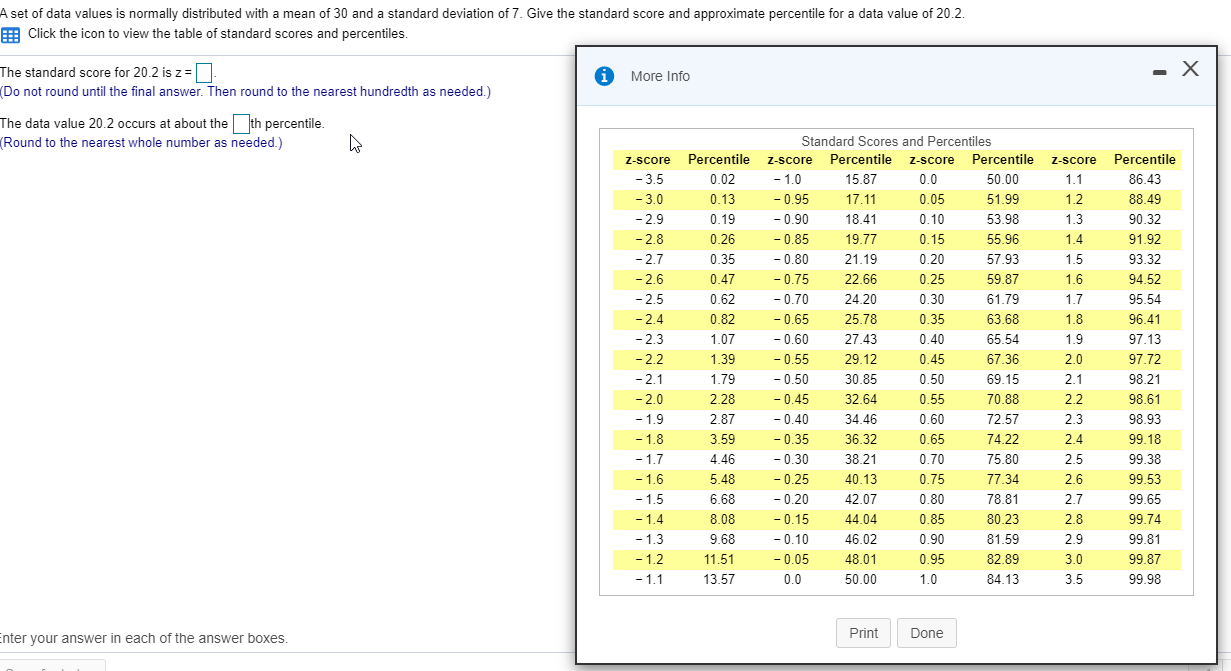The width and height of the screenshot is (1231, 671).
Task: Click the Print button in the dialog
Action: [x=862, y=633]
